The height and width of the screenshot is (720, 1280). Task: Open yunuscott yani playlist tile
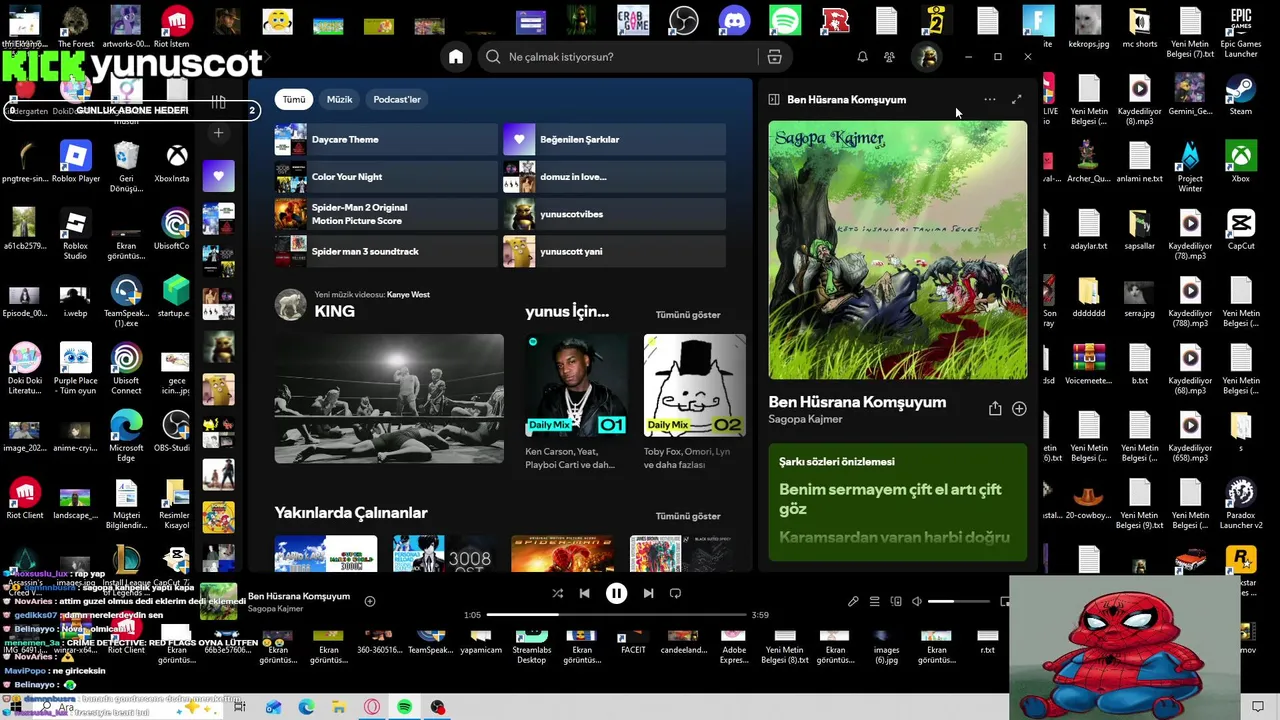(x=614, y=251)
